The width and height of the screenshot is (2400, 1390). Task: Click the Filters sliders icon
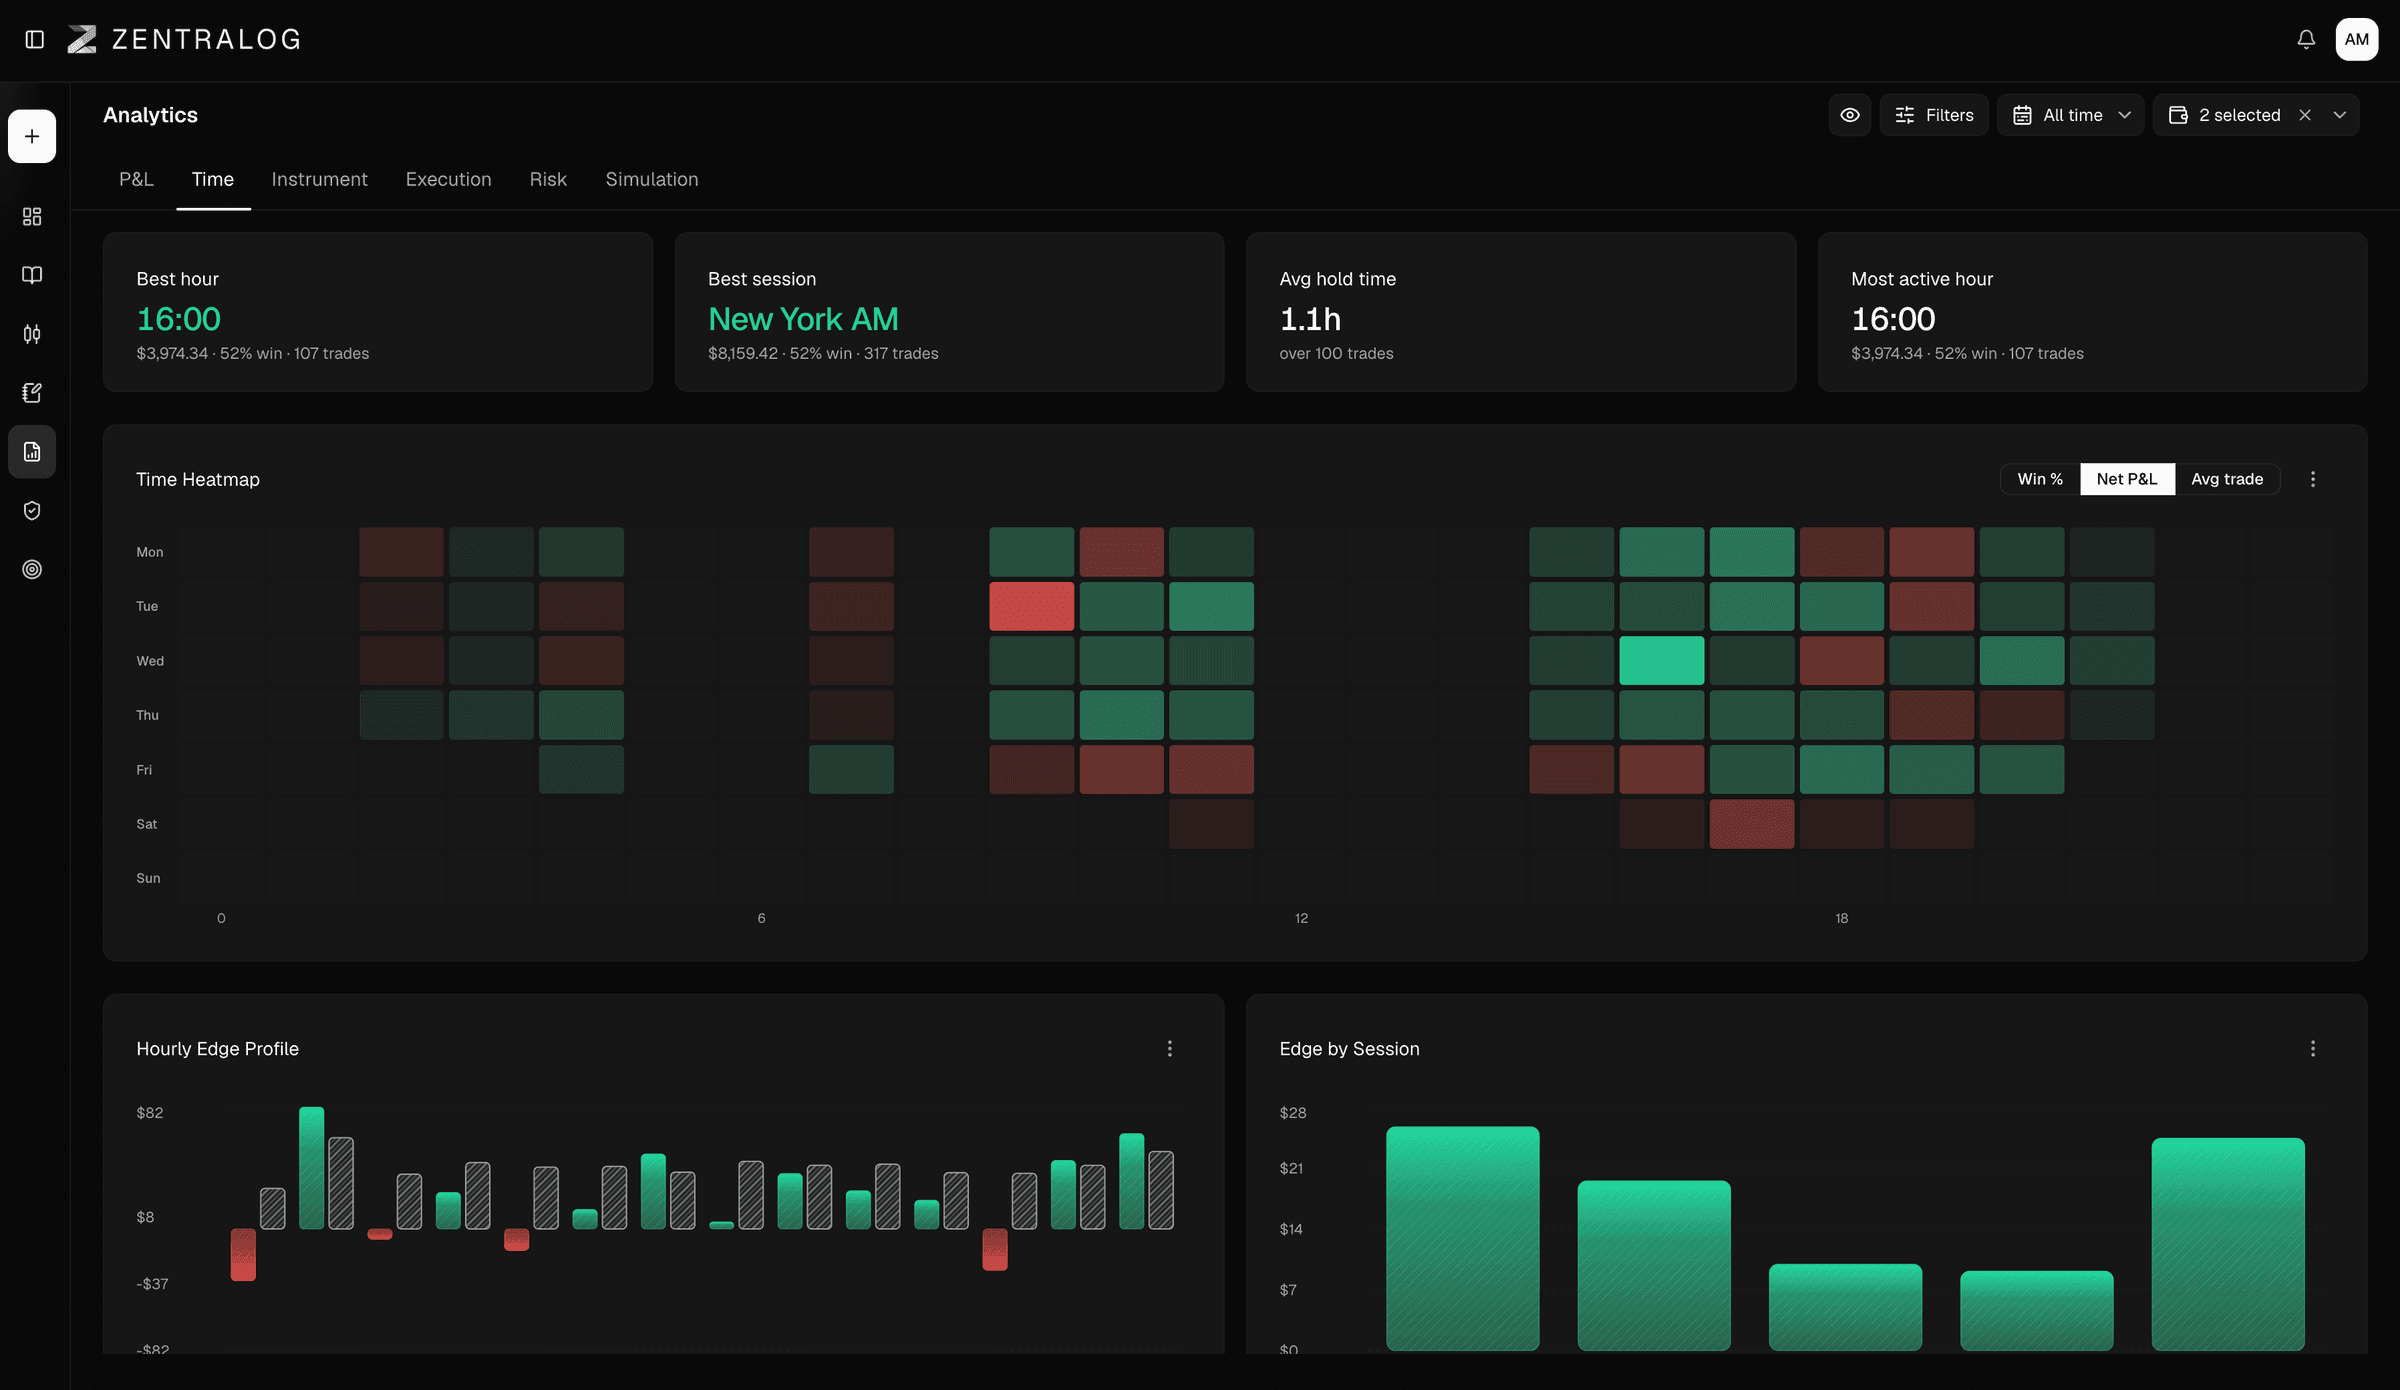tap(1905, 115)
